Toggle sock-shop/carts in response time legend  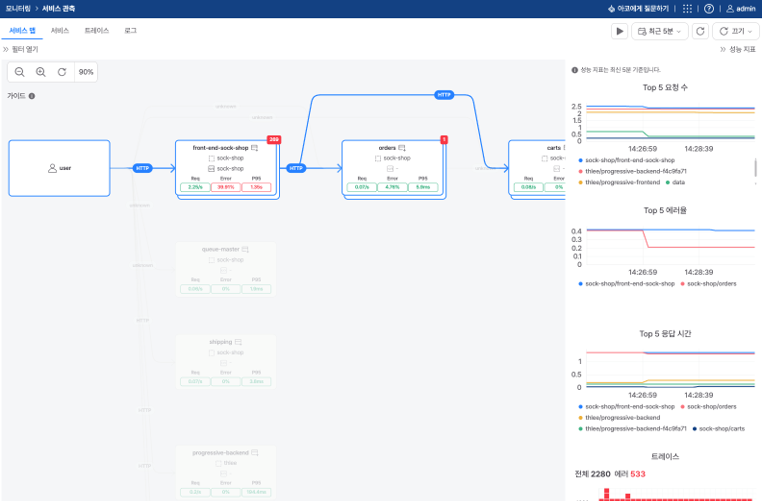tap(719, 429)
